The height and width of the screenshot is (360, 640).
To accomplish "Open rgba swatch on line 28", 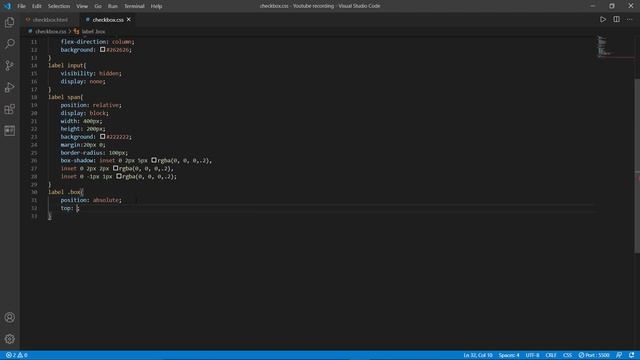I will (x=119, y=176).
